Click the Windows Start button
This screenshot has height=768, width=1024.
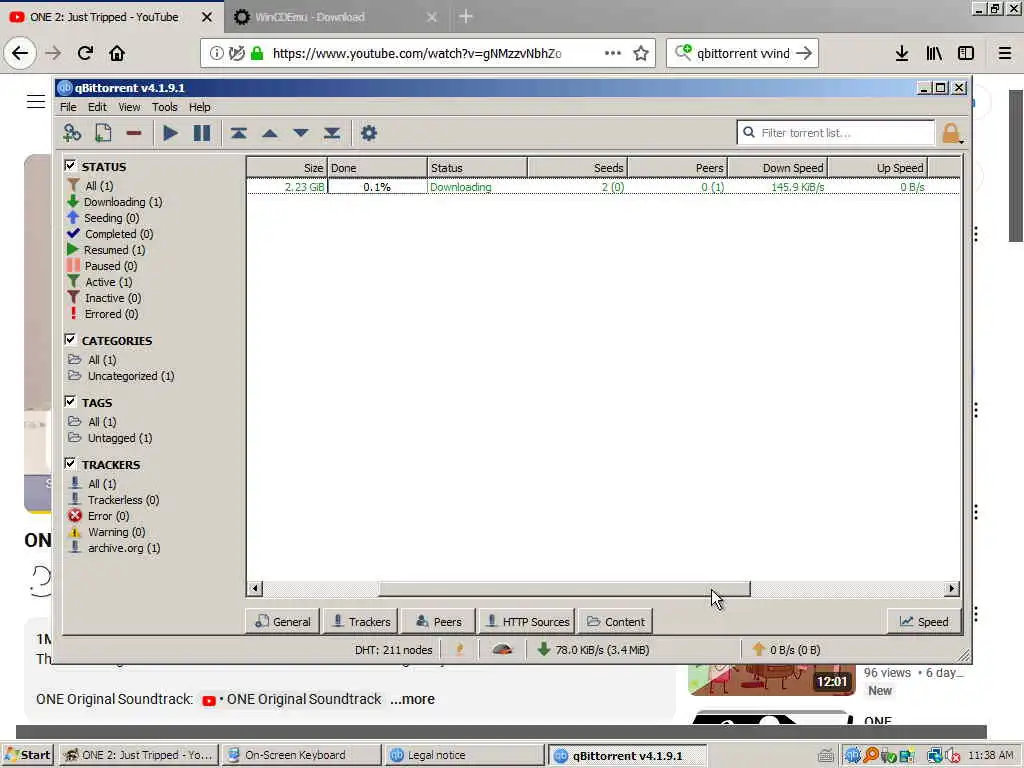tap(28, 755)
